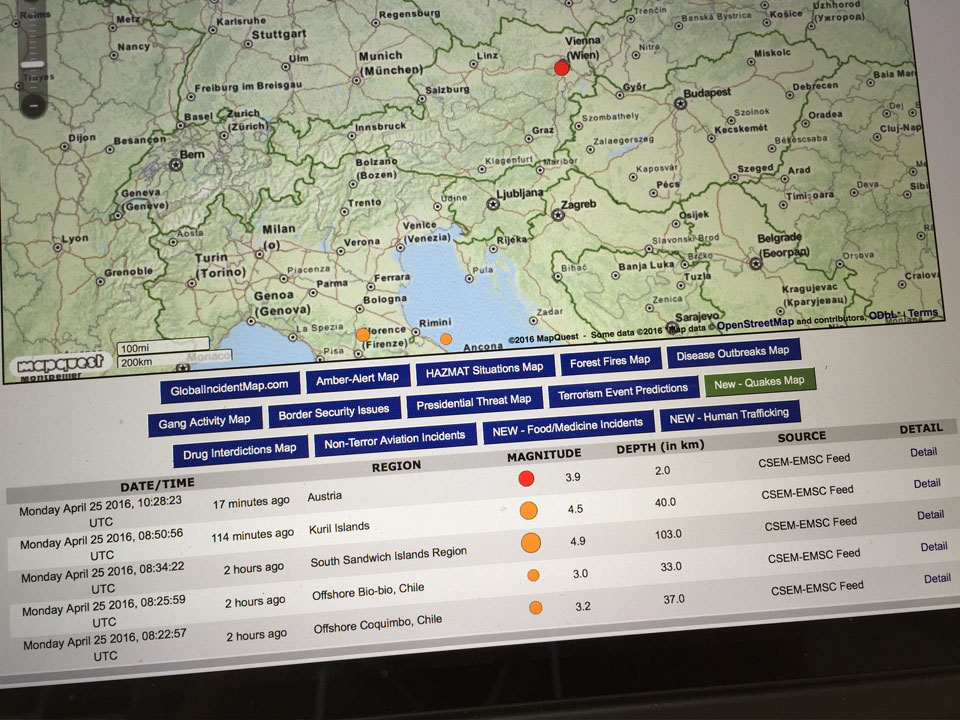Go to the HAZMAT Situations Map
This screenshot has height=720, width=960.
coord(485,369)
